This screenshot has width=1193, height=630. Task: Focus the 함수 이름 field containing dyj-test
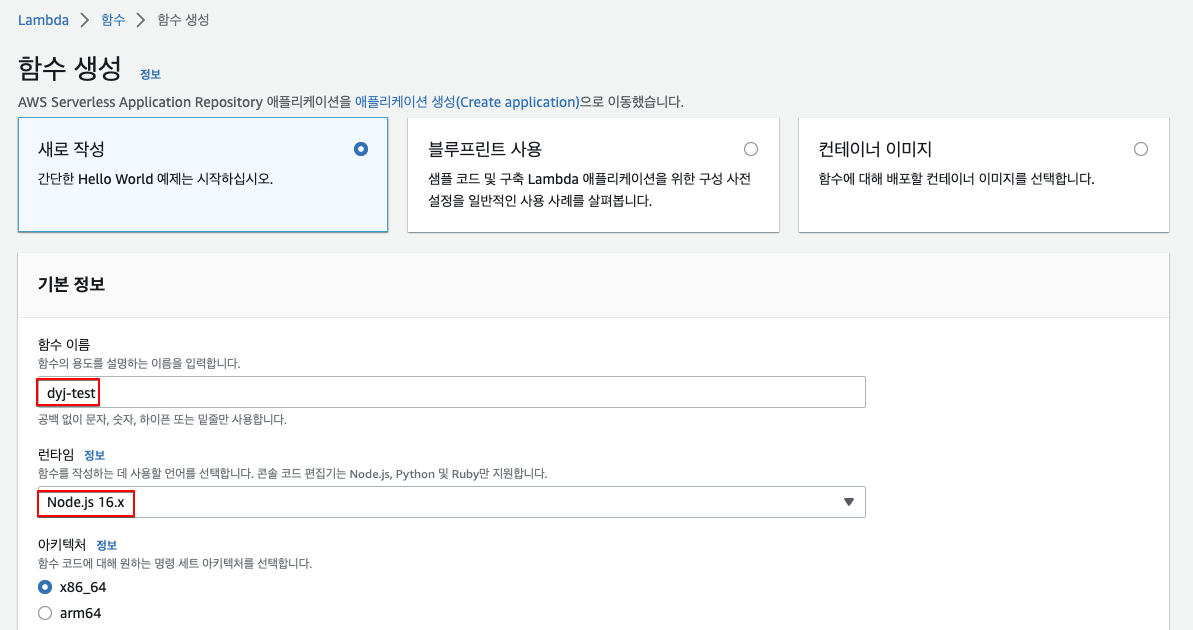click(450, 393)
